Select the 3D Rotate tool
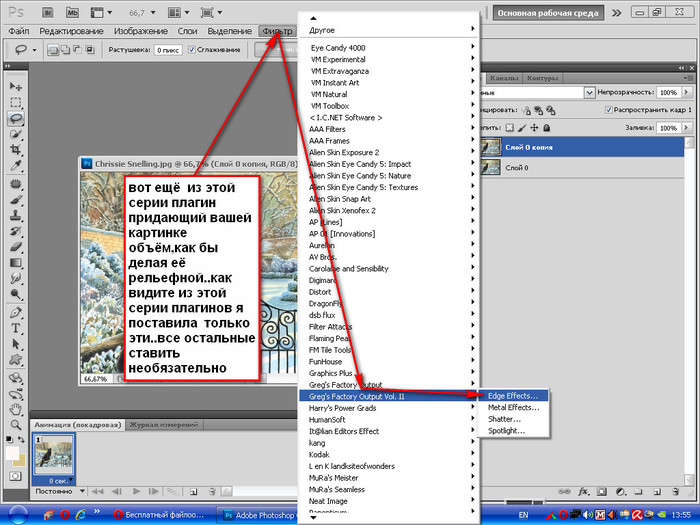Viewport: 700px width, 525px height. tap(16, 378)
